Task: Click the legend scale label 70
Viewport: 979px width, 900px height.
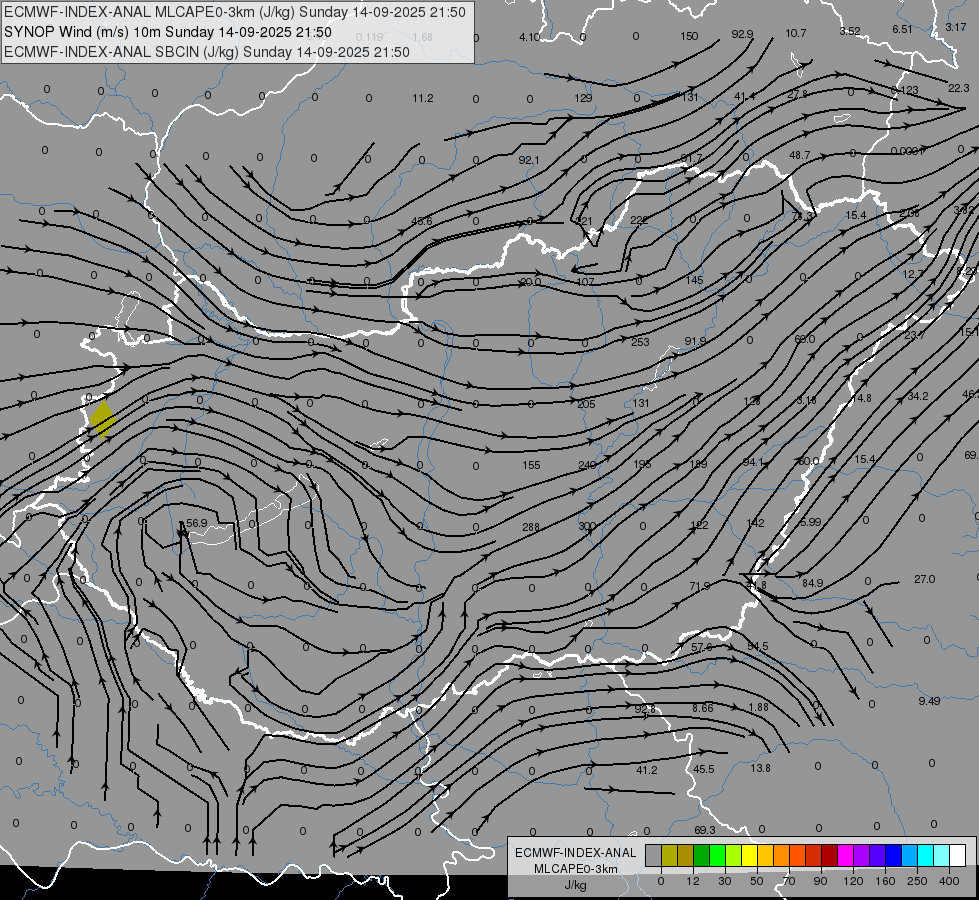Action: pyautogui.click(x=789, y=881)
